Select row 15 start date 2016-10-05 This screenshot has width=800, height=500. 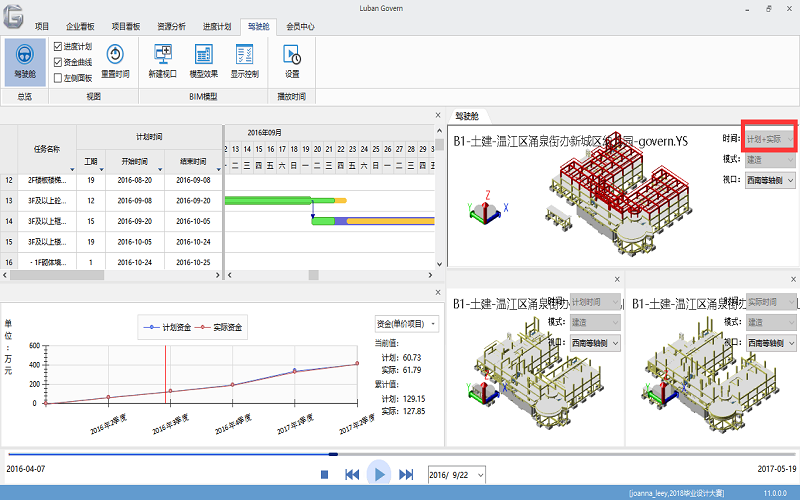tap(135, 242)
